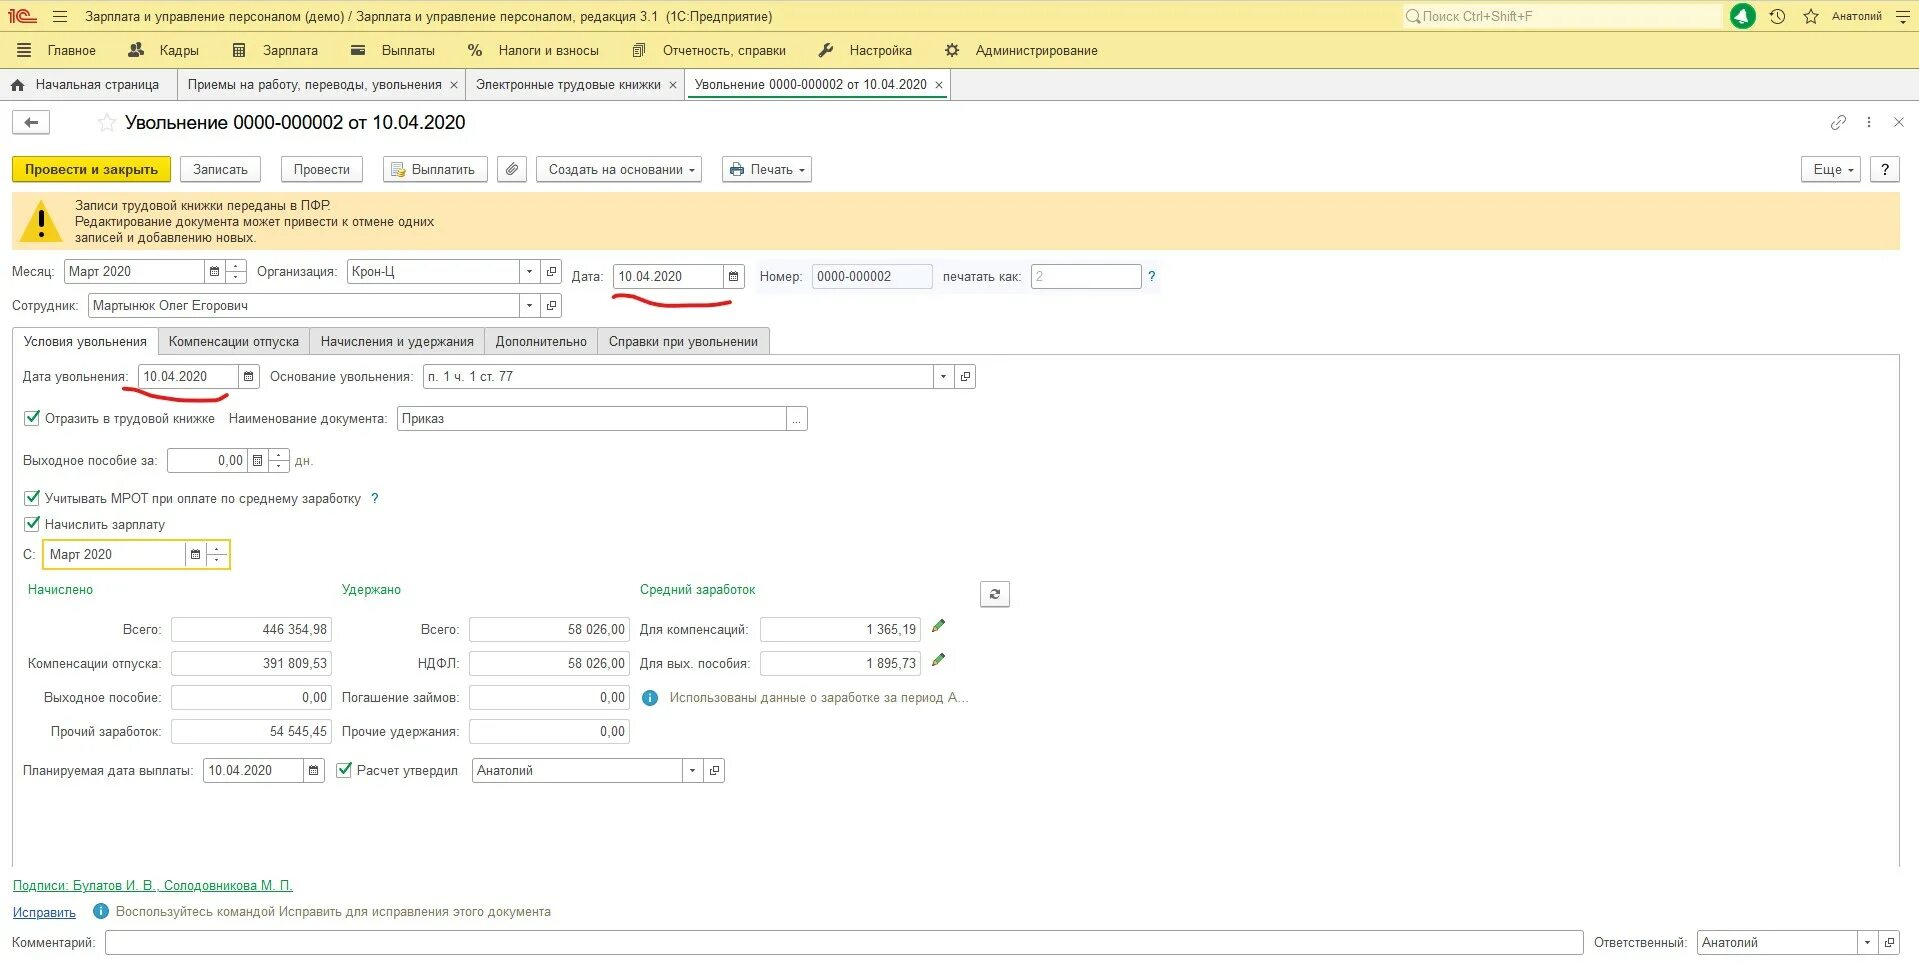The height and width of the screenshot is (965, 1919).
Task: Open Основание увольнения item card
Action: tap(965, 376)
